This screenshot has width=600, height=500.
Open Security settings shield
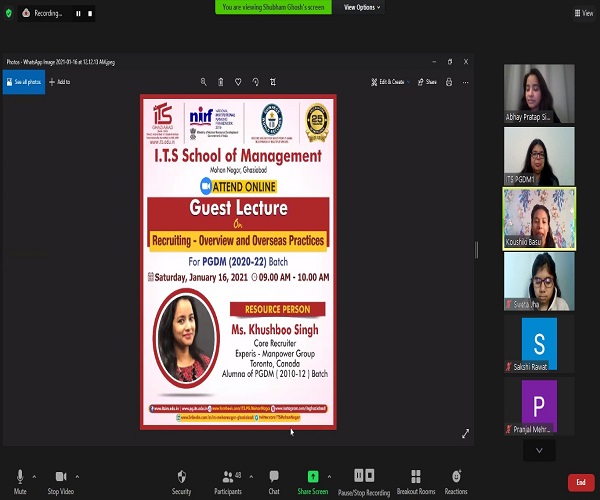coord(181,481)
